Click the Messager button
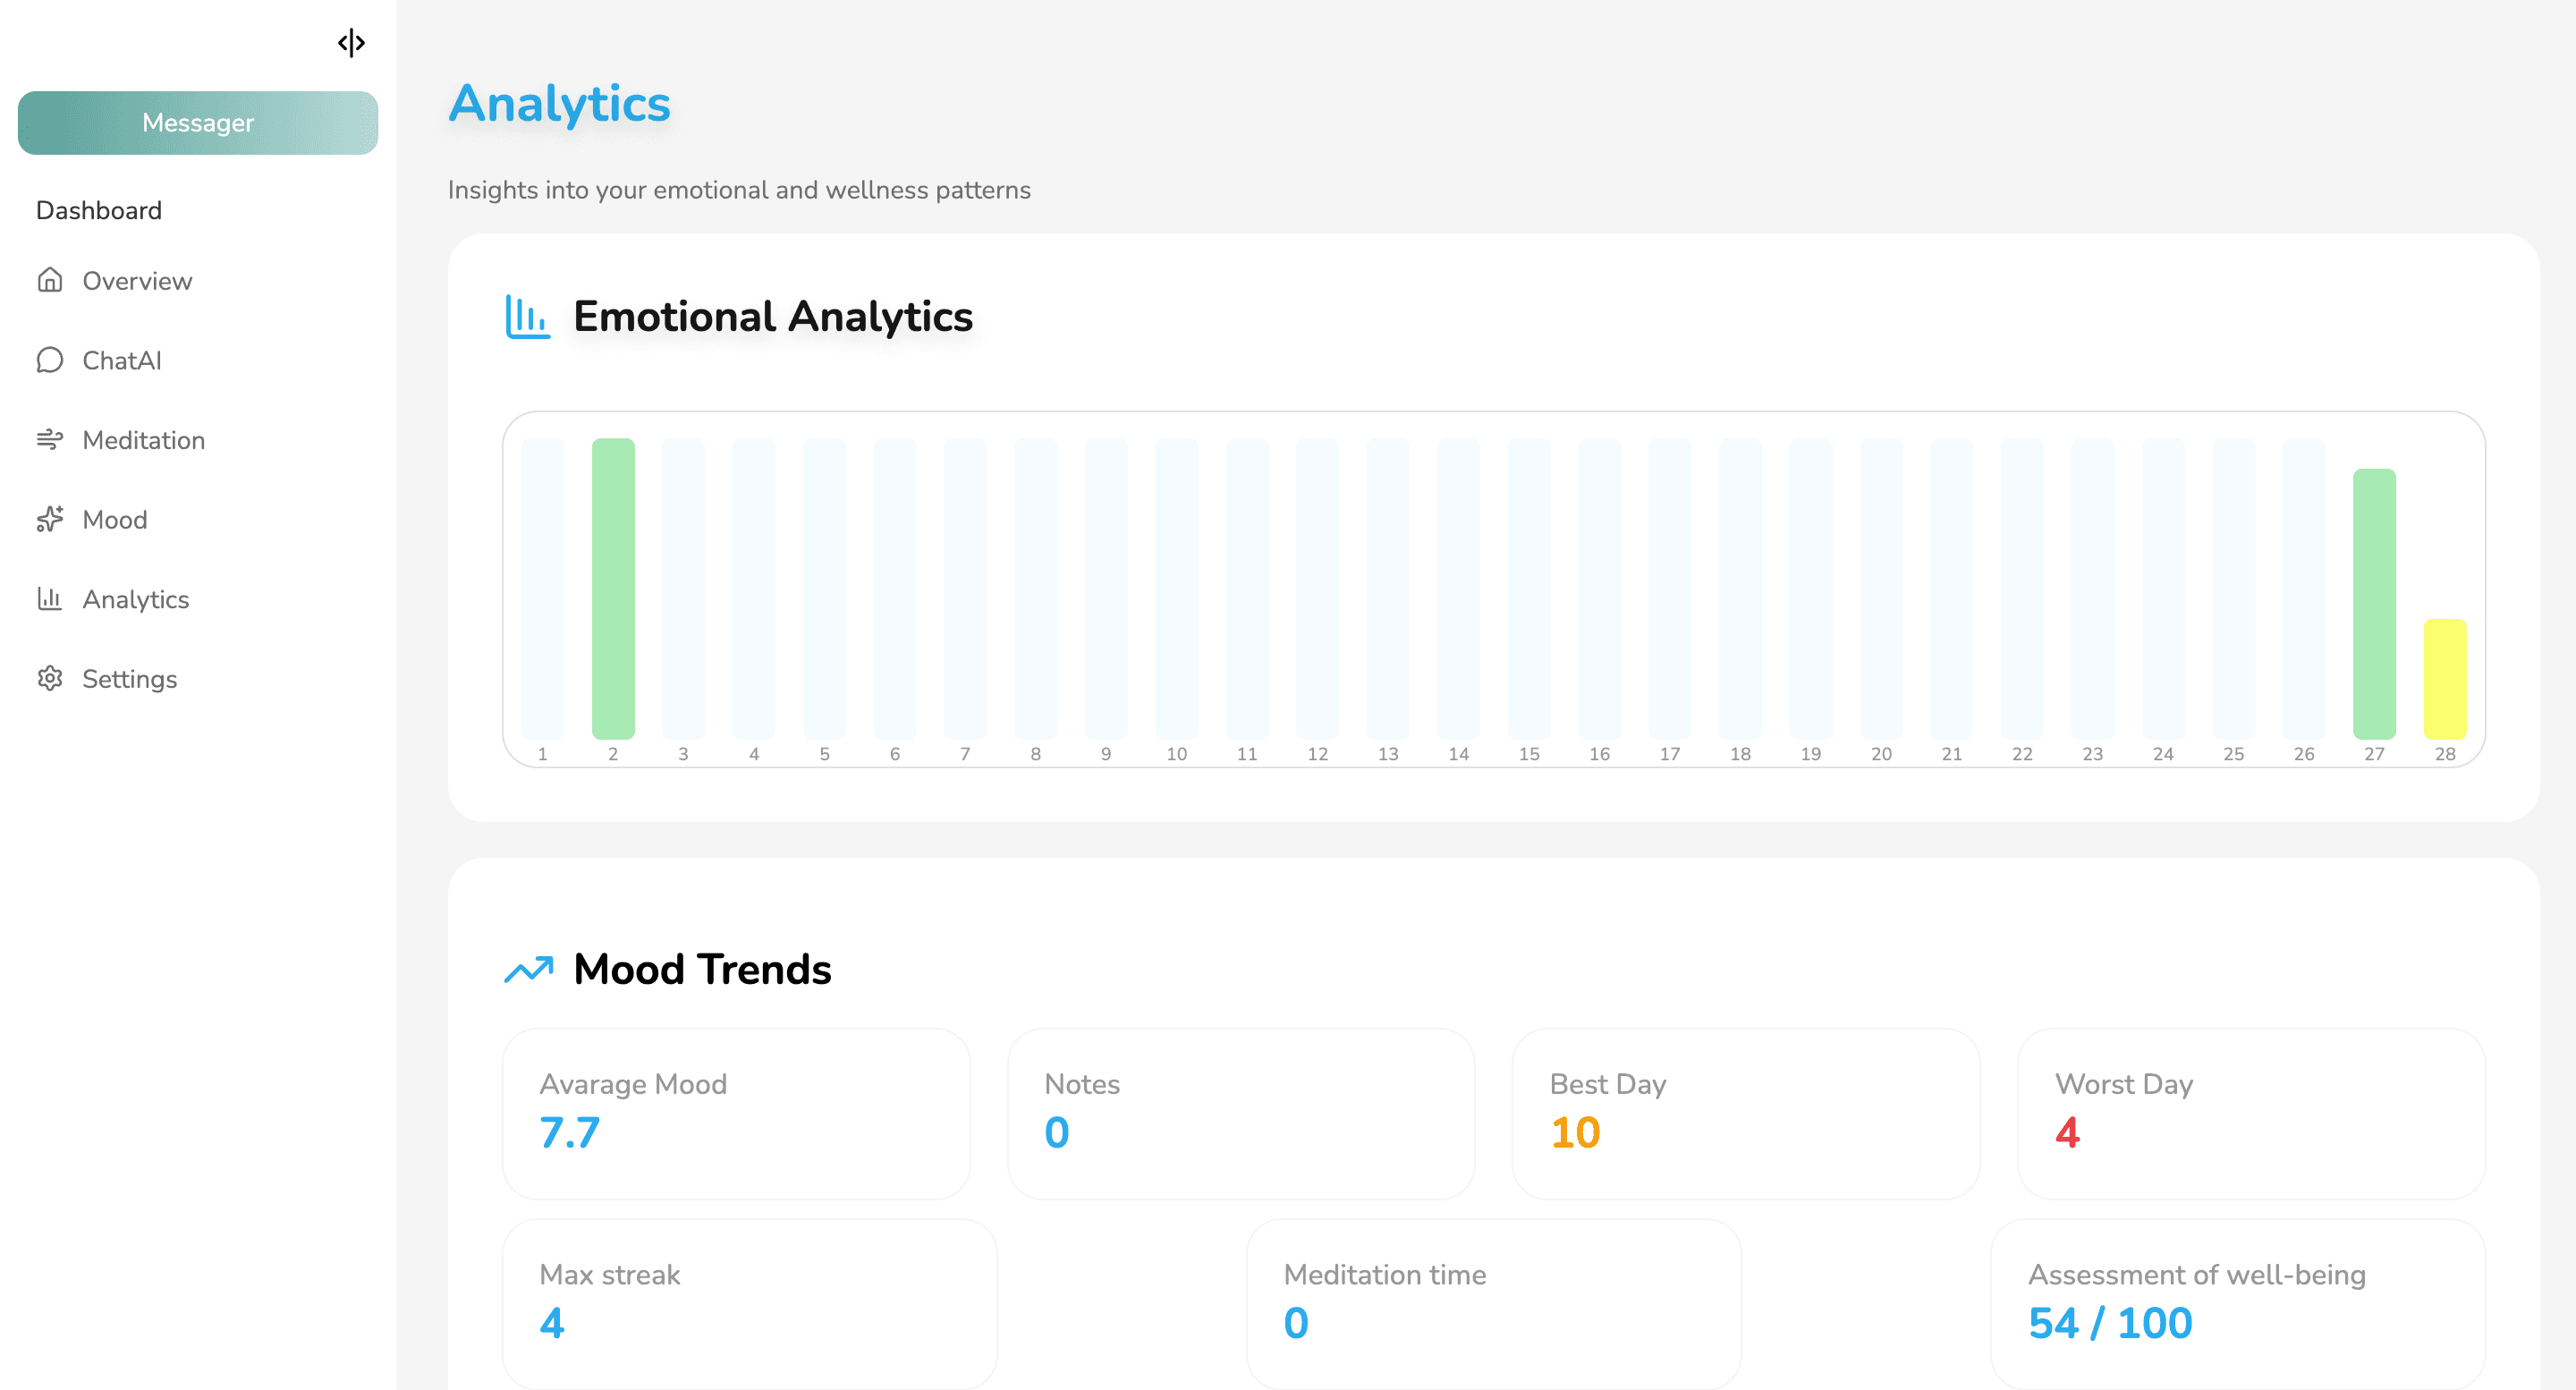This screenshot has width=2576, height=1390. [198, 123]
